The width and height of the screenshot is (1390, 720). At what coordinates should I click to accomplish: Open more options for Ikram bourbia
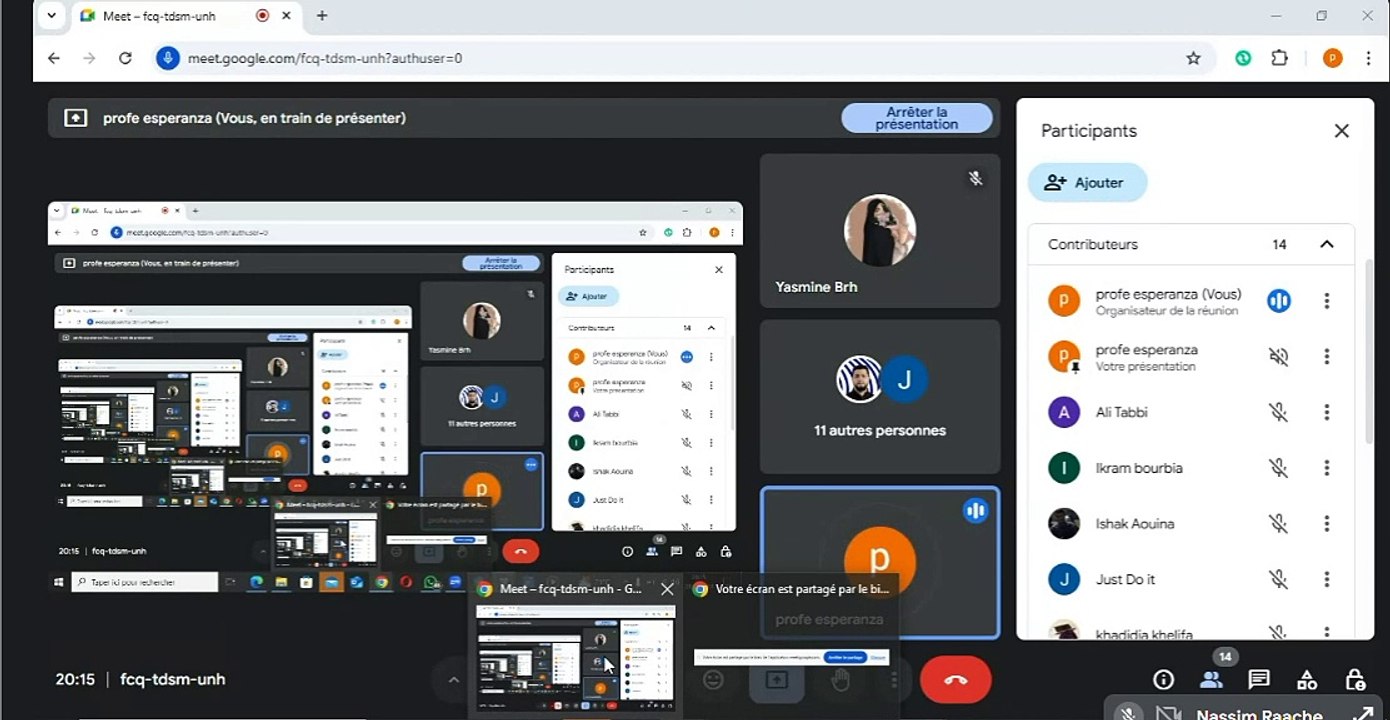pos(1327,468)
